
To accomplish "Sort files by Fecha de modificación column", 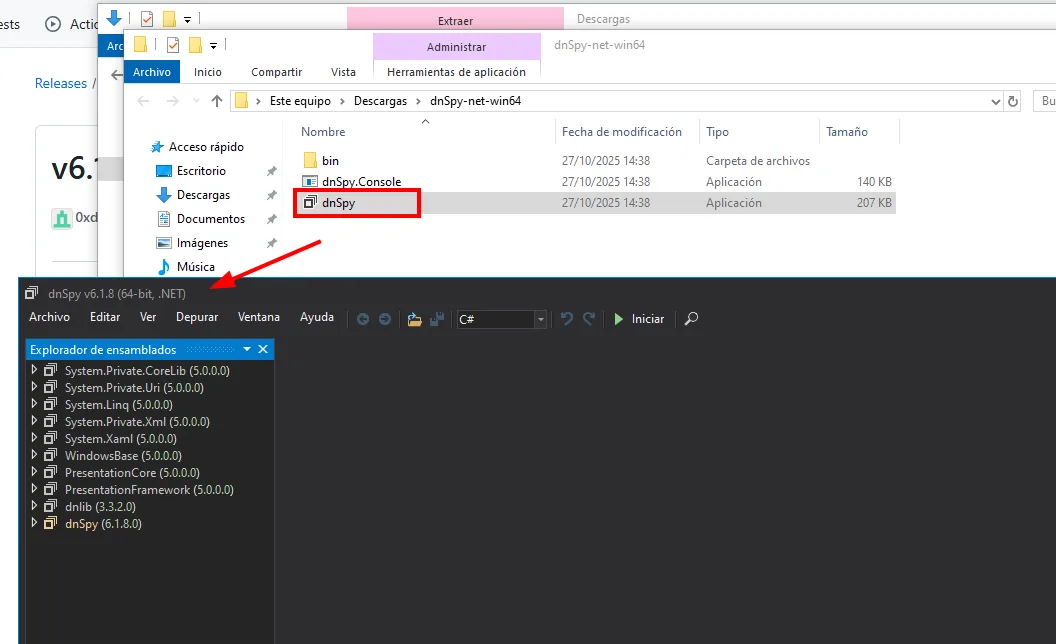I will coord(622,132).
